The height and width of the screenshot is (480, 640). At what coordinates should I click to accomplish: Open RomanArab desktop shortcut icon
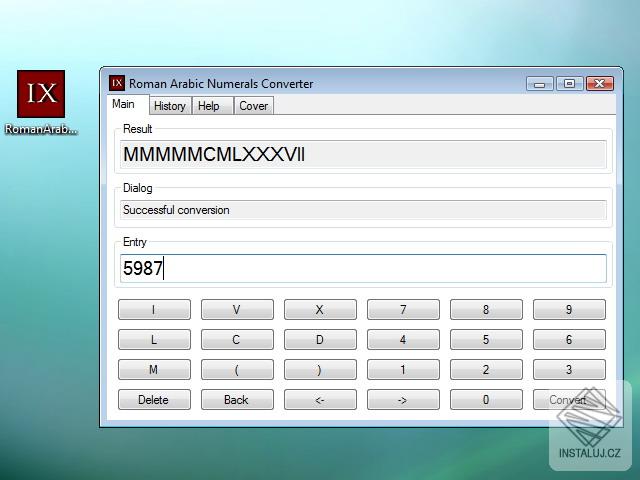tap(41, 102)
